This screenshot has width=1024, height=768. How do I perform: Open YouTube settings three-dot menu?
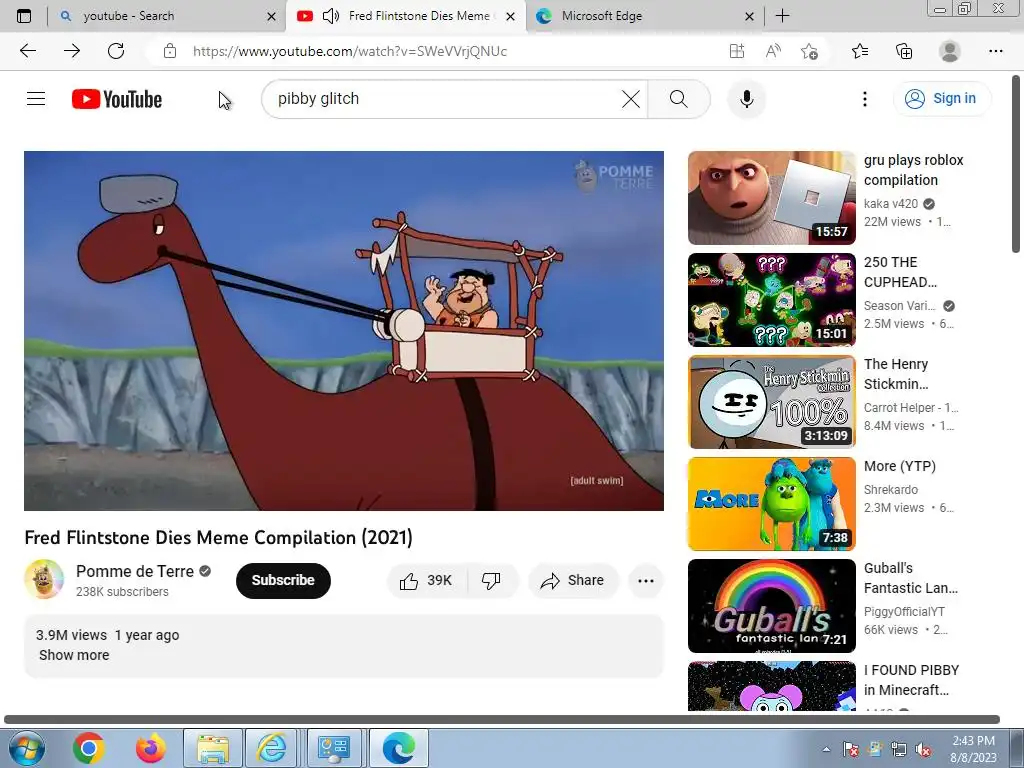tap(865, 99)
